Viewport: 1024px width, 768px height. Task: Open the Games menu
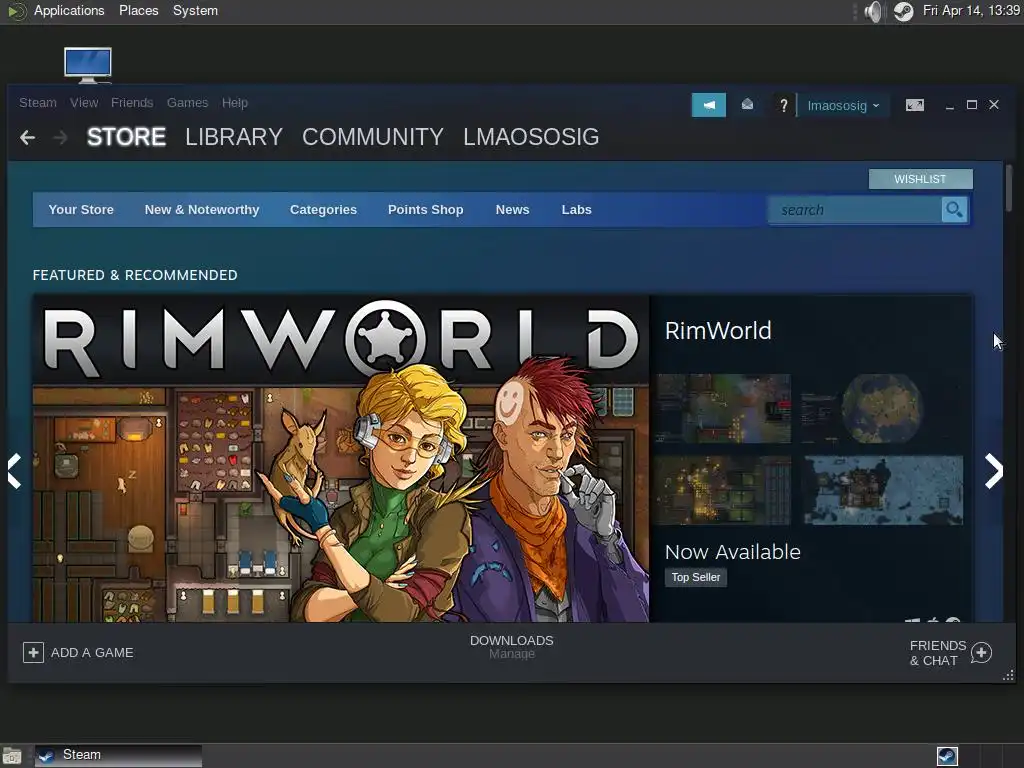pyautogui.click(x=187, y=103)
